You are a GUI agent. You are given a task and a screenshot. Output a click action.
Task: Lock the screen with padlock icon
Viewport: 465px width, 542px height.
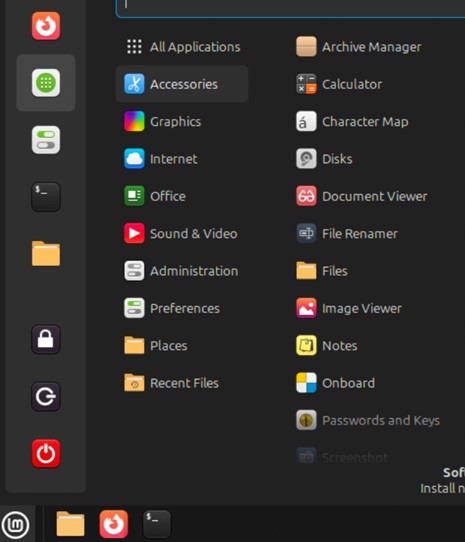coord(46,339)
